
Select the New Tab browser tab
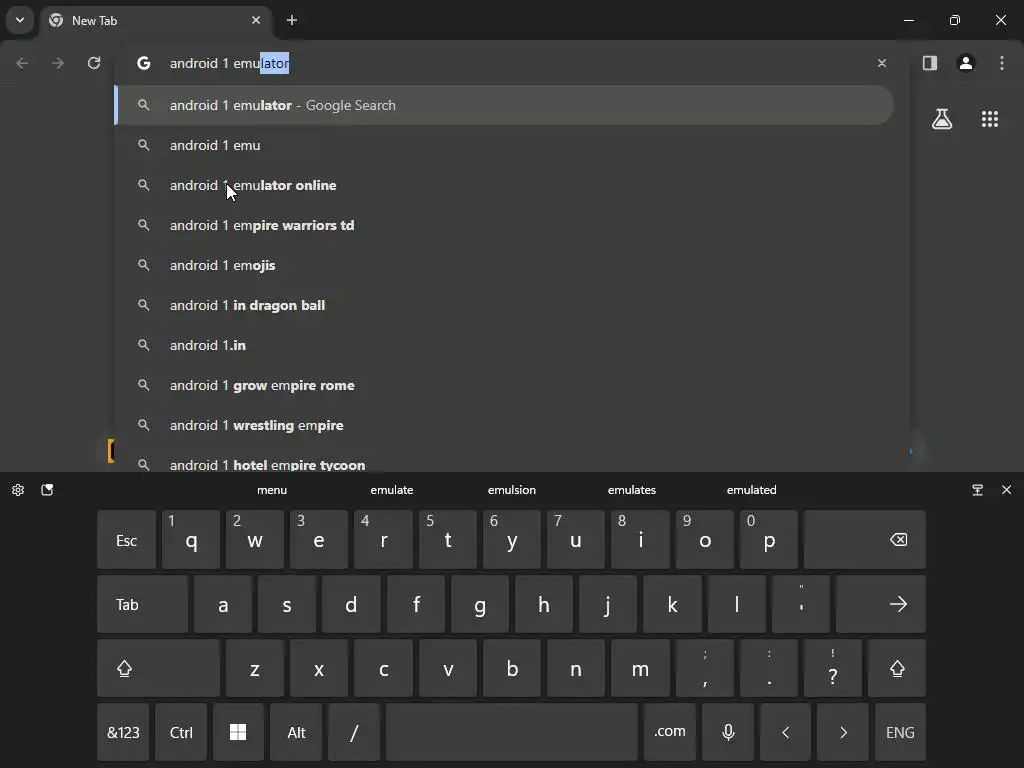(155, 20)
